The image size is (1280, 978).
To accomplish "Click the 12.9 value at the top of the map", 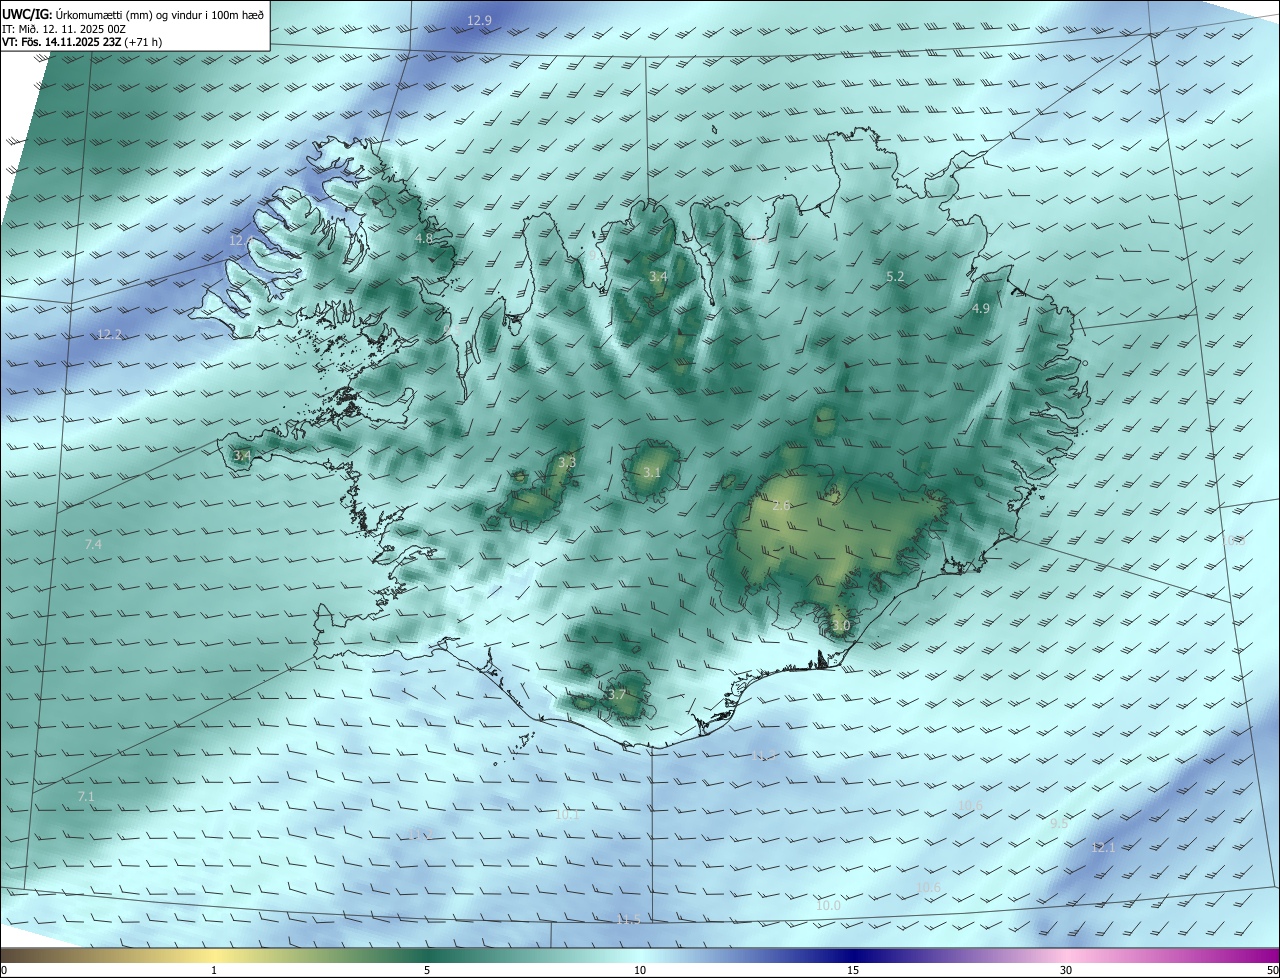I will (480, 20).
